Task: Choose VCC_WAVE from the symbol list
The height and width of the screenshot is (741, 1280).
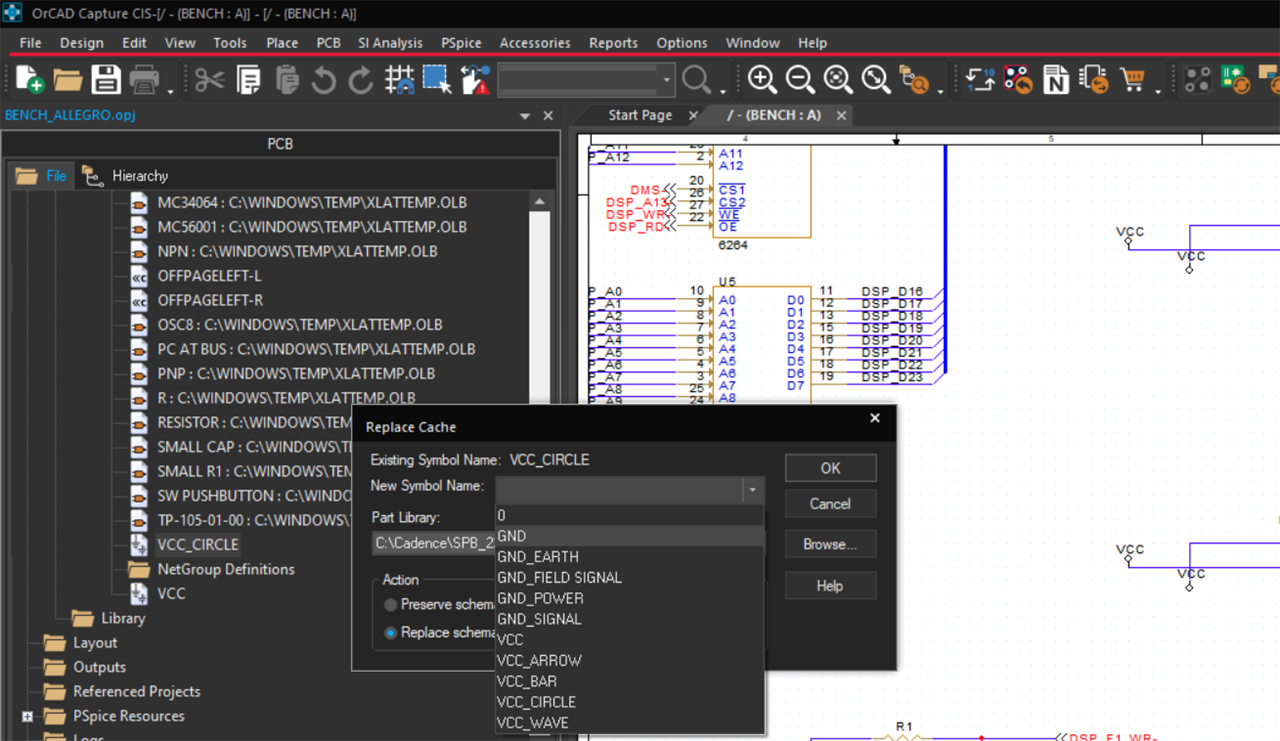Action: [x=630, y=723]
